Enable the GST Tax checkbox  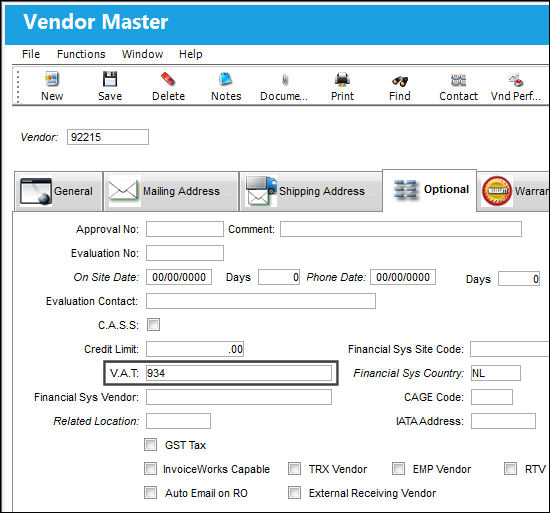[150, 445]
